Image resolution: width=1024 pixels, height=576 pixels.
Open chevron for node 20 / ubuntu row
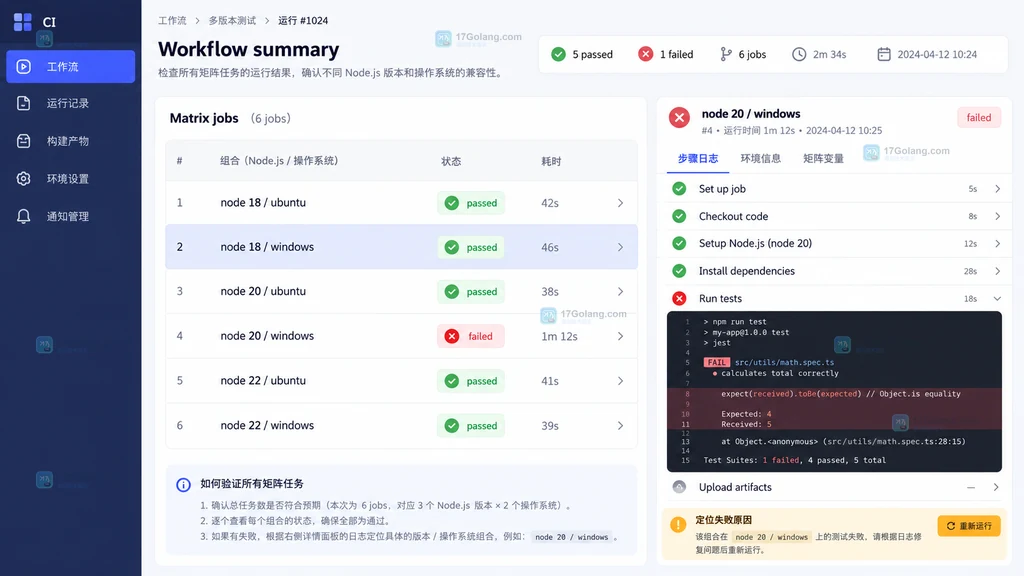[620, 292]
